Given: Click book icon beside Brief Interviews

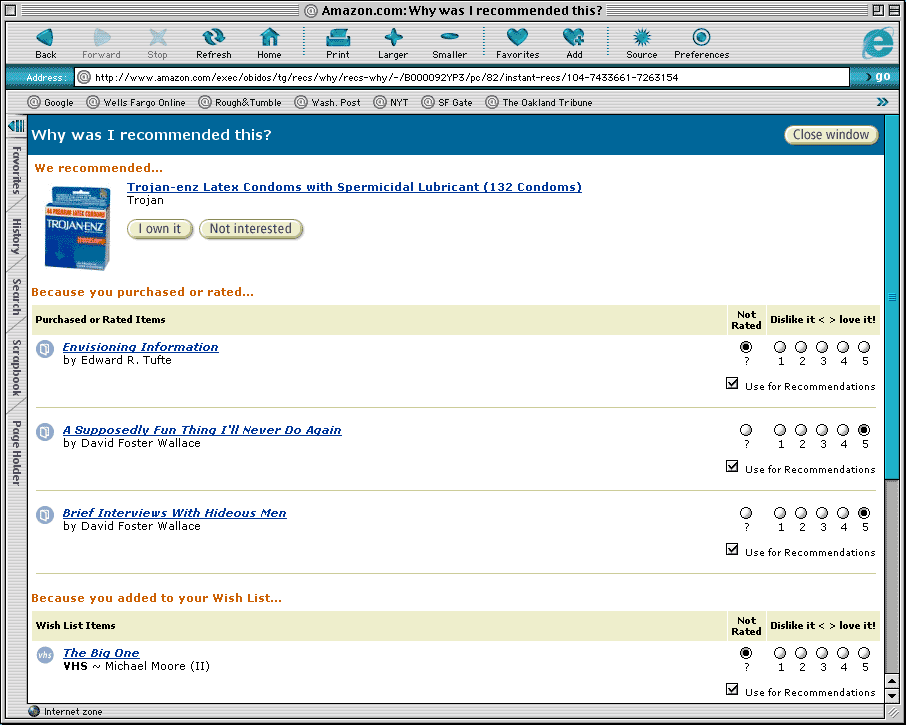Looking at the screenshot, I should click(x=45, y=515).
